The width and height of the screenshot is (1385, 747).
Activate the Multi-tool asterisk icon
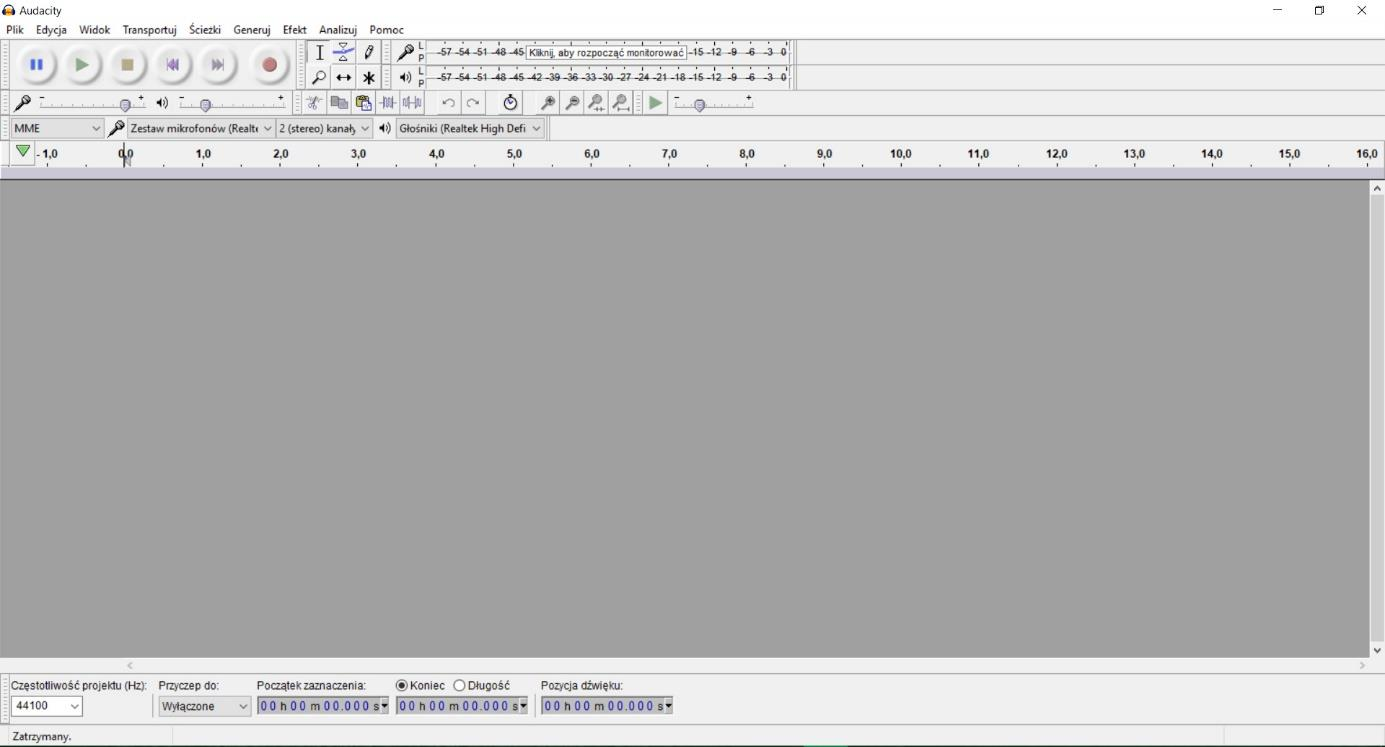pos(368,77)
